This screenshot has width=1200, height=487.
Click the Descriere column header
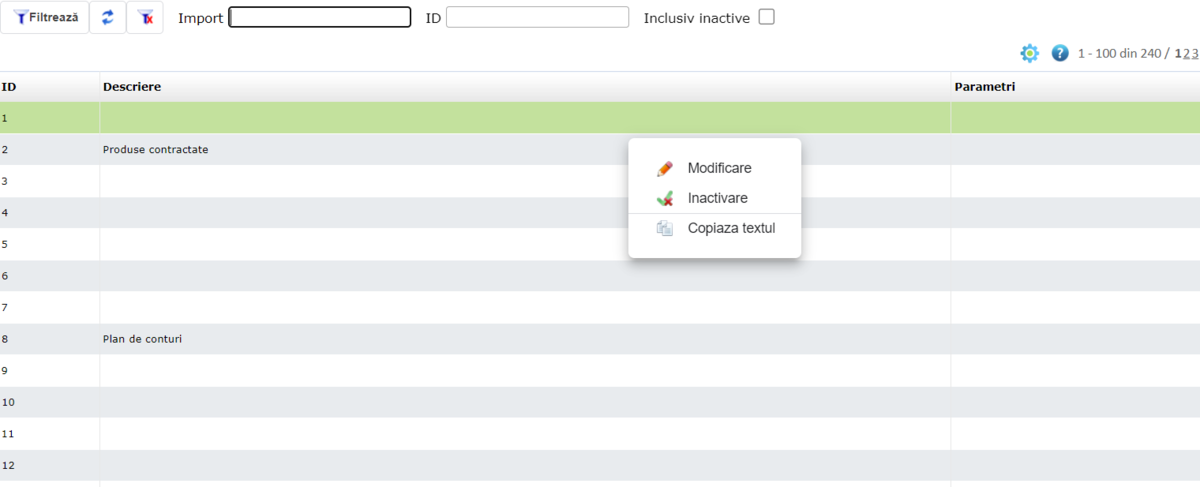pyautogui.click(x=132, y=87)
